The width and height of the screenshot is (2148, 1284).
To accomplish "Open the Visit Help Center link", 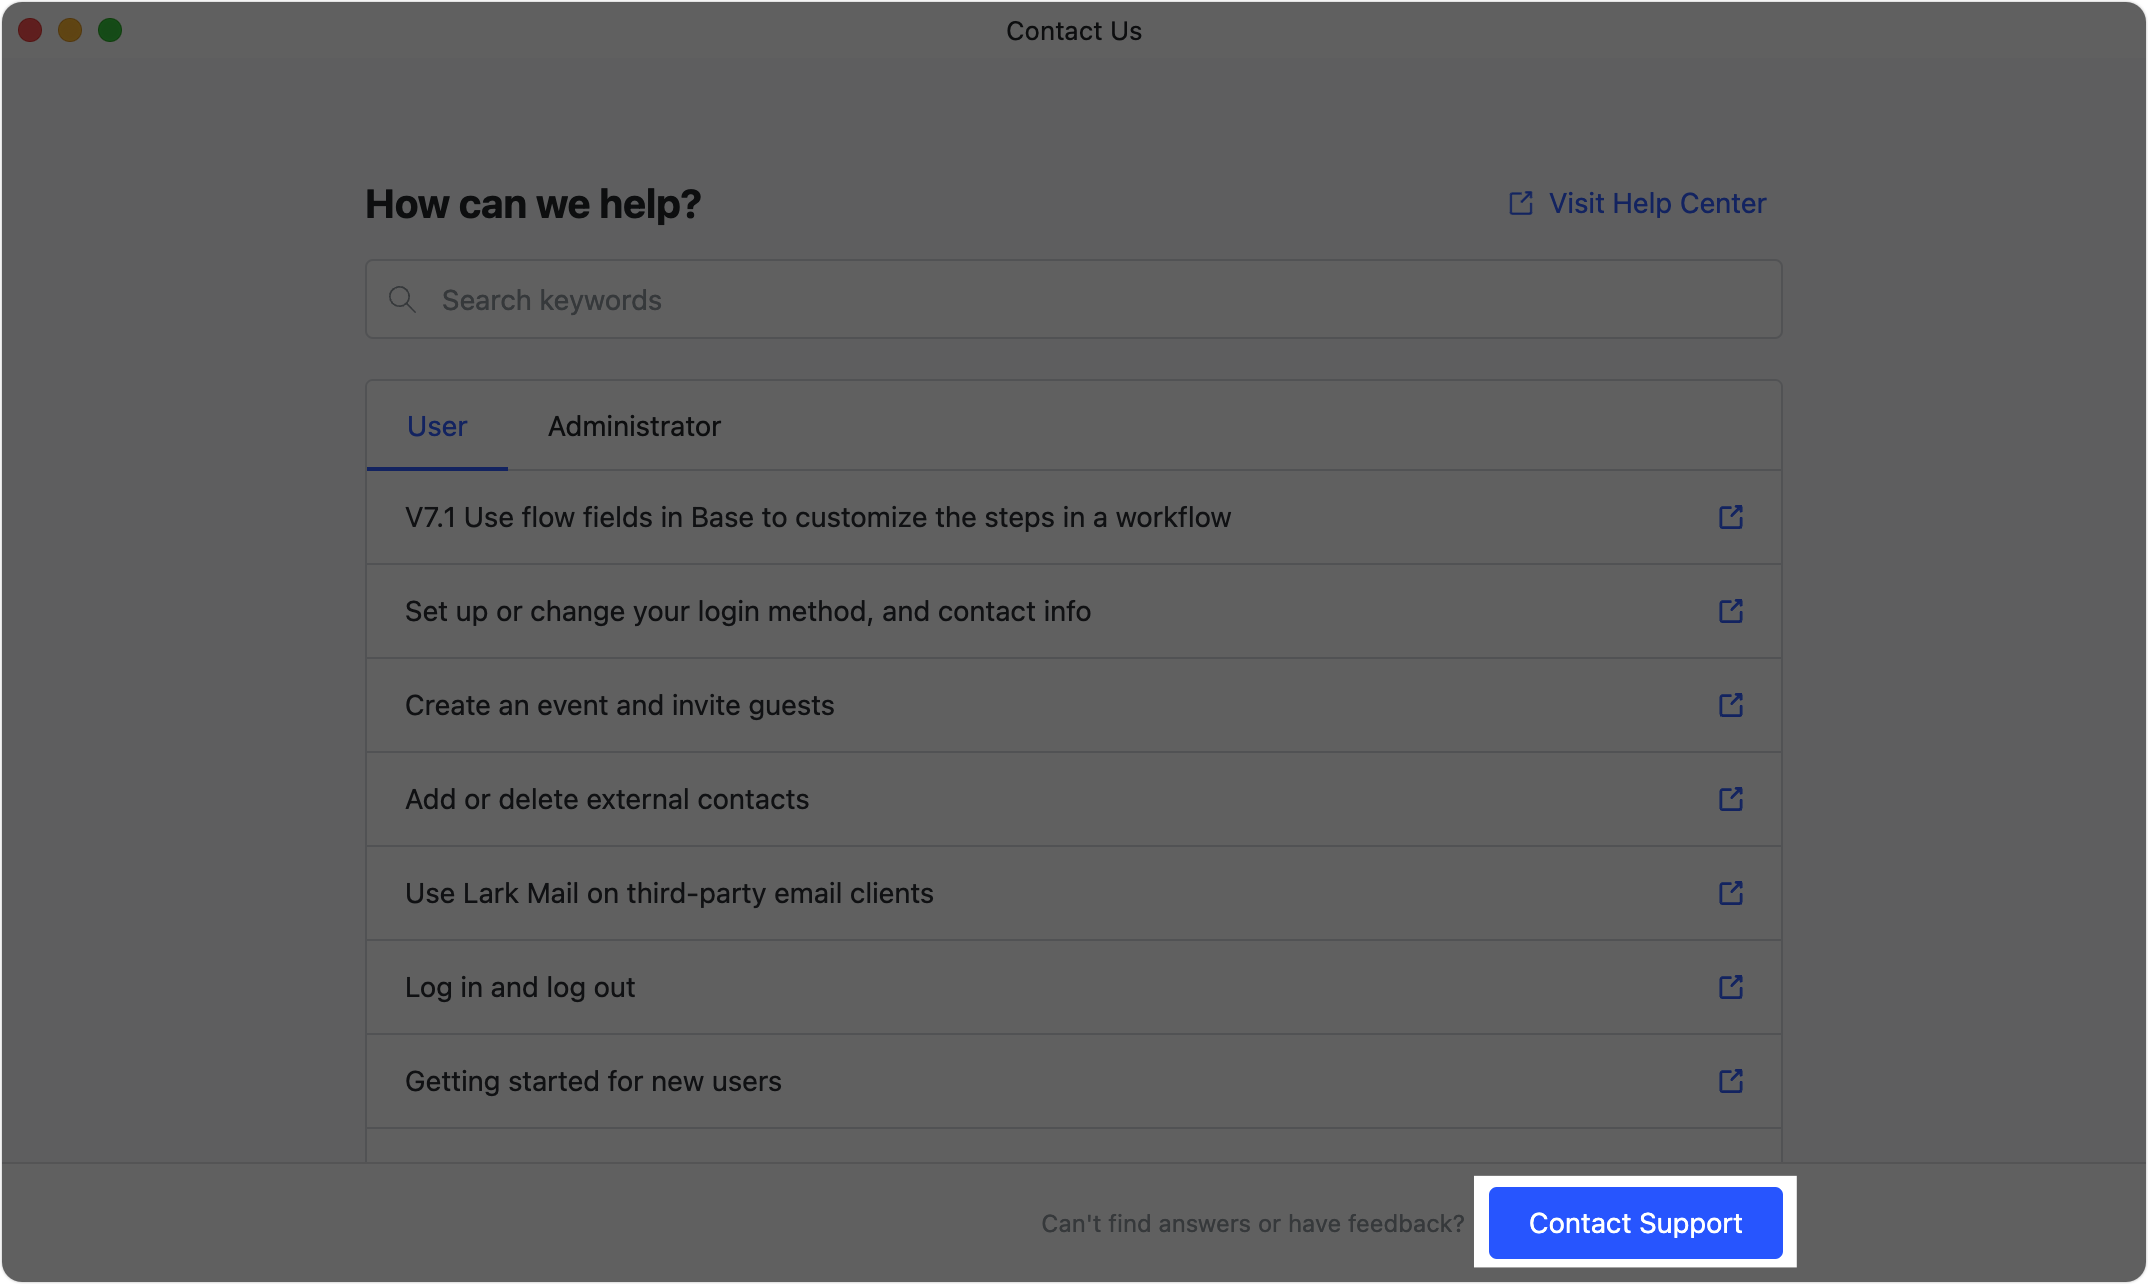I will (x=1656, y=203).
